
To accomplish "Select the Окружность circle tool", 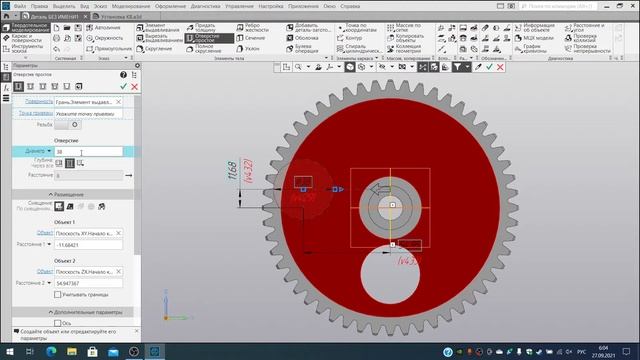I will pos(104,38).
